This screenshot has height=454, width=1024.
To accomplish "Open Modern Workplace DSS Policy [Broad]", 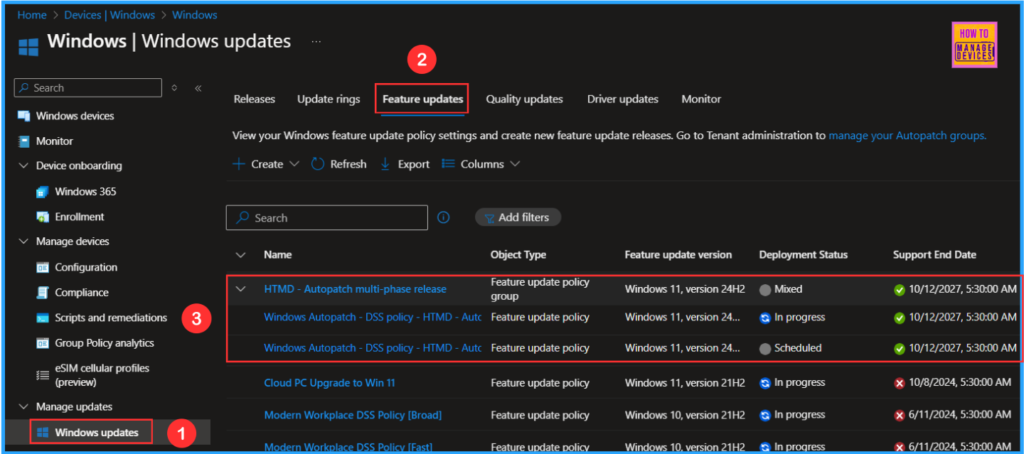I will coord(353,415).
